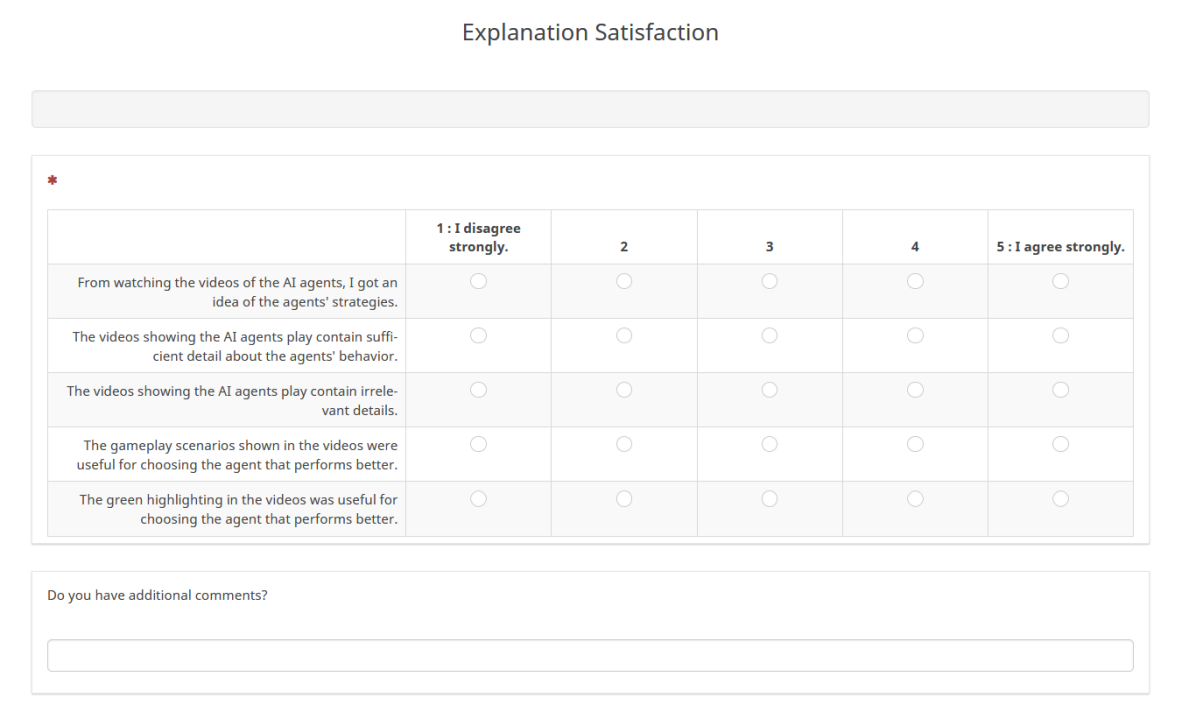Screen dimensions: 1196x726
Task: Choose 3 for 'agents' strategies' statement
Action: 769,282
